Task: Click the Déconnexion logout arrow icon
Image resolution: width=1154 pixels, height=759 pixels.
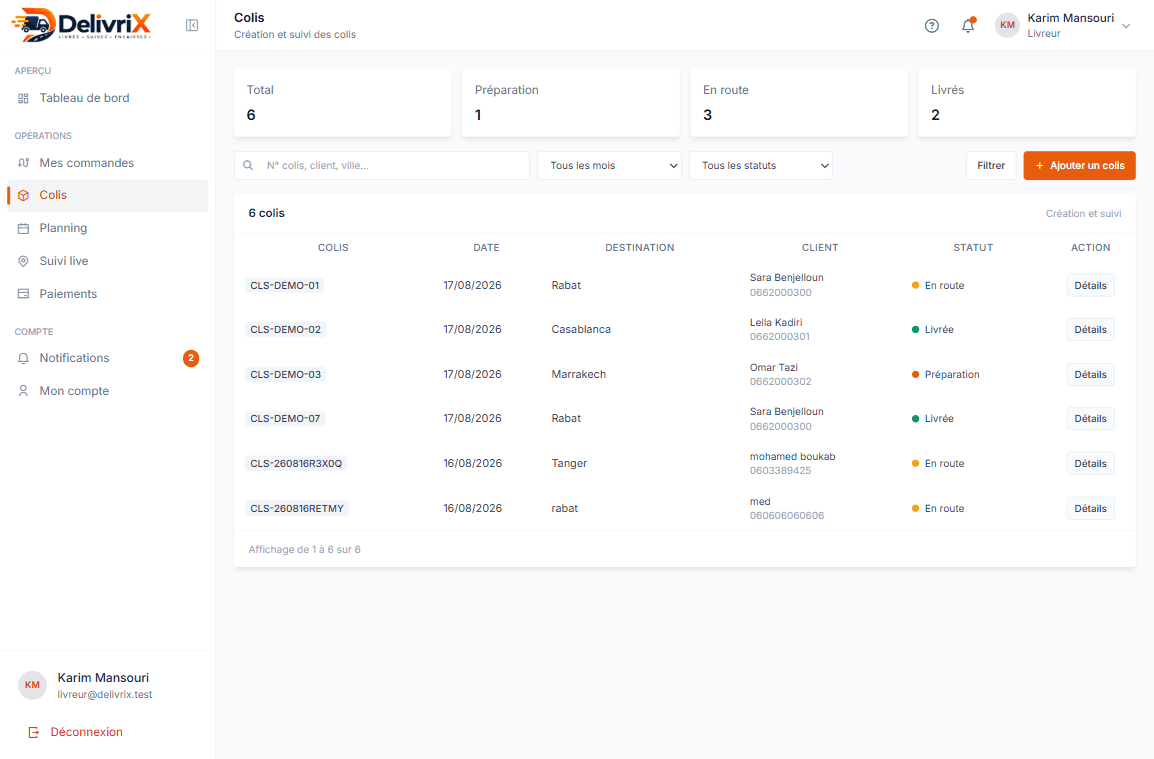Action: [33, 732]
